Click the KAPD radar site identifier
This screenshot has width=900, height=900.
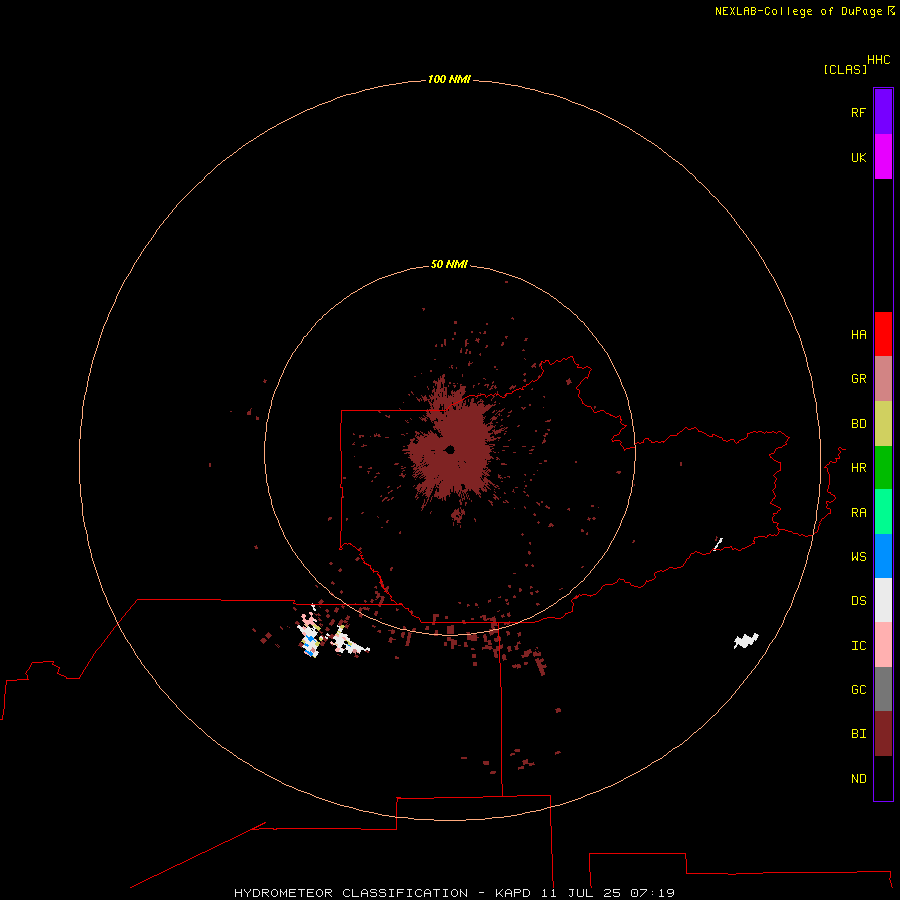pos(513,893)
